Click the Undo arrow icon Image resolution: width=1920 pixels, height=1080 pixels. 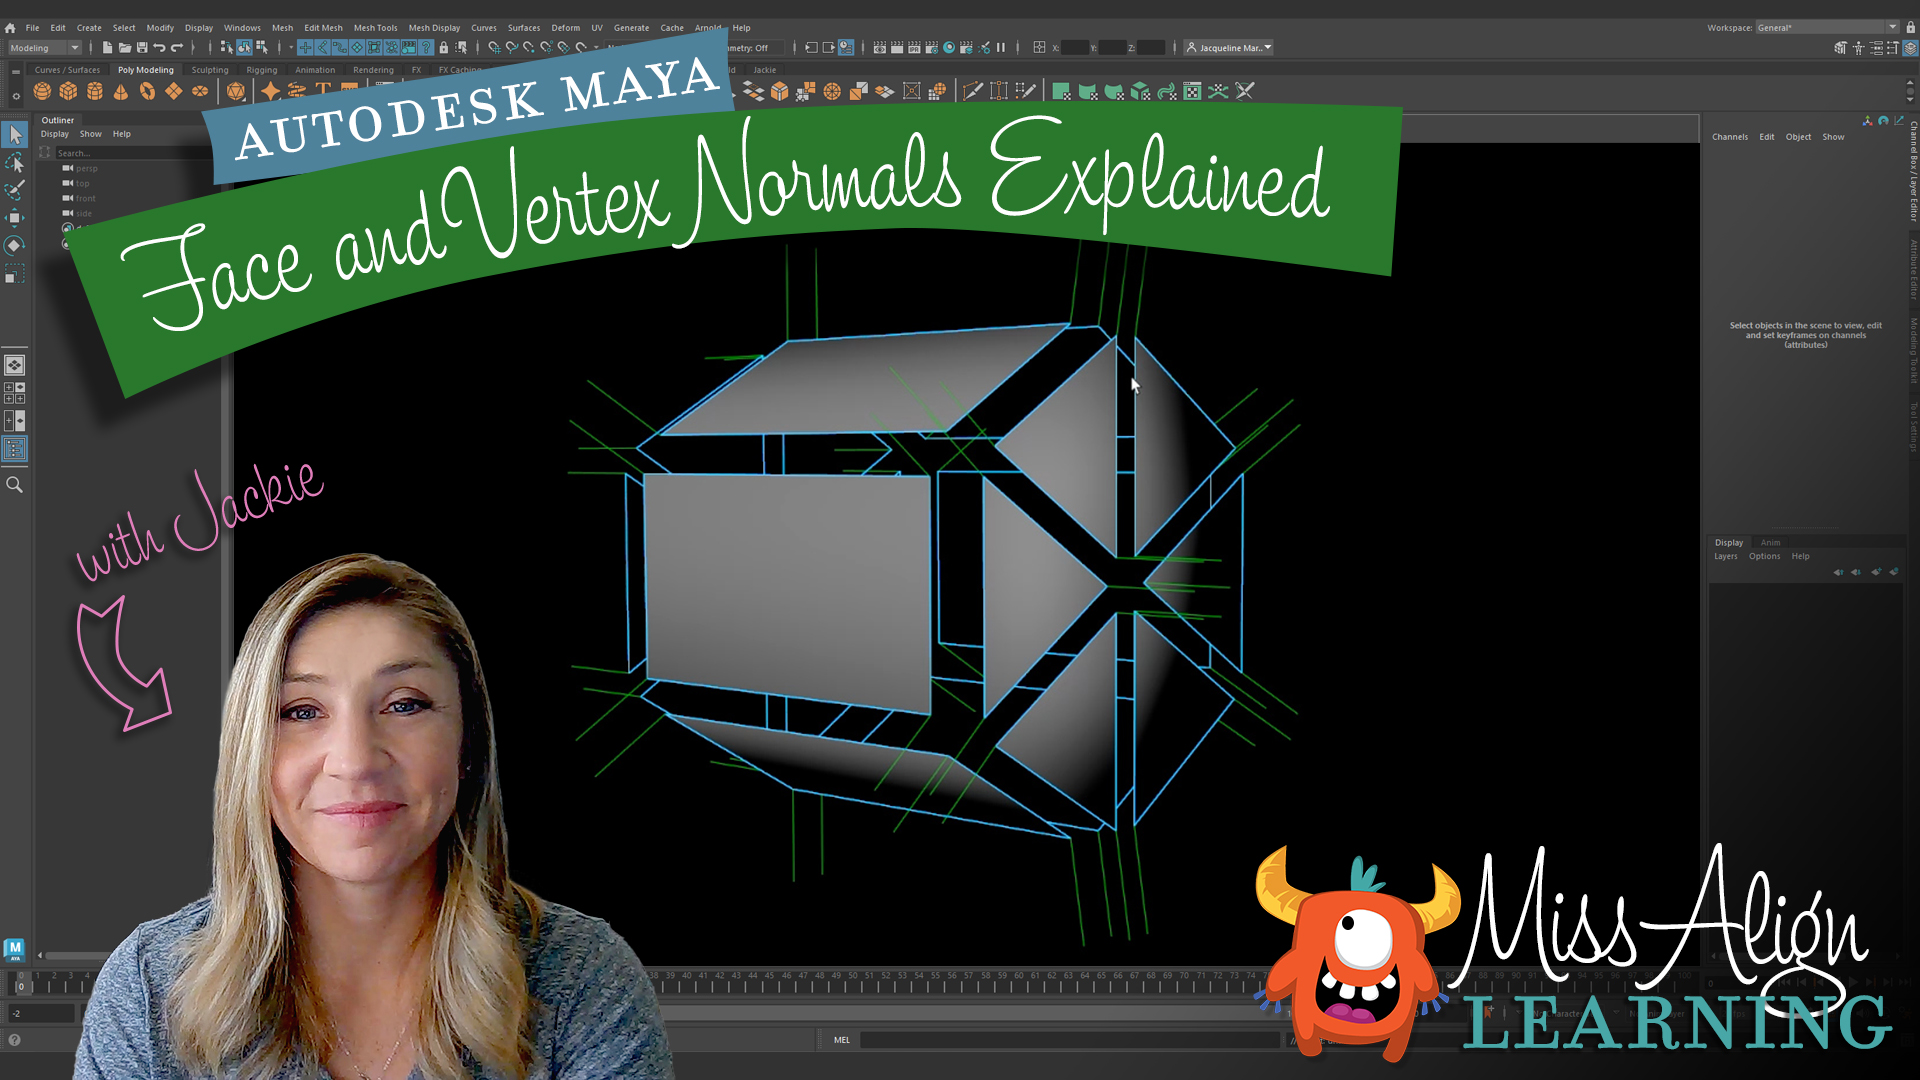coord(159,48)
